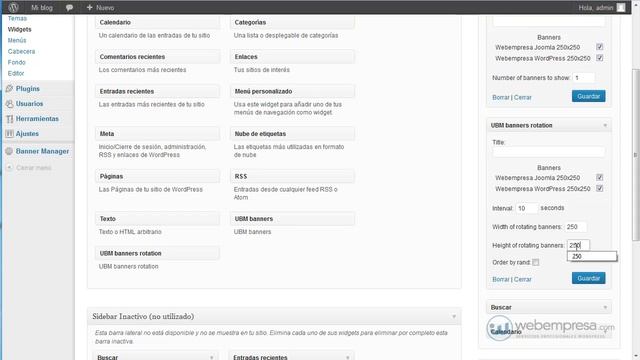Screen dimensions: 640x360
Task: Expand the inactive Entradas recientes widget
Action: click(x=347, y=358)
